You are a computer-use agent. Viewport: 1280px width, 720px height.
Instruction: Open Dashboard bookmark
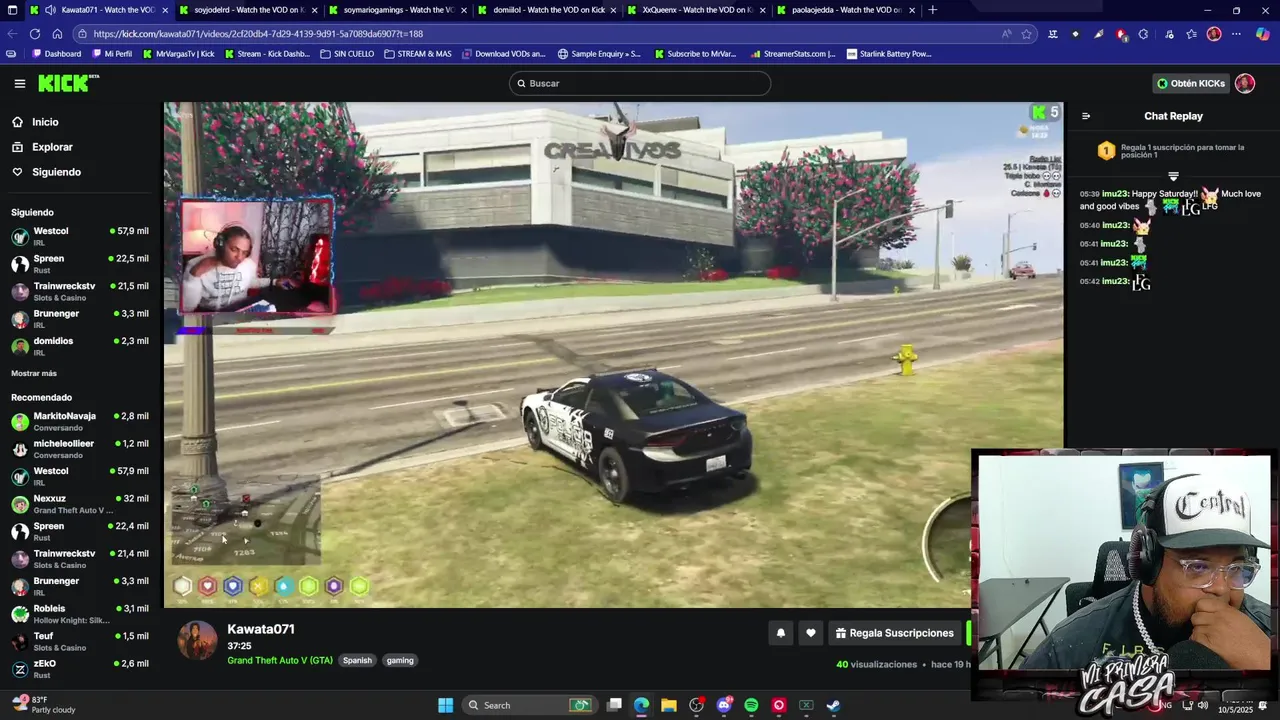[57, 54]
